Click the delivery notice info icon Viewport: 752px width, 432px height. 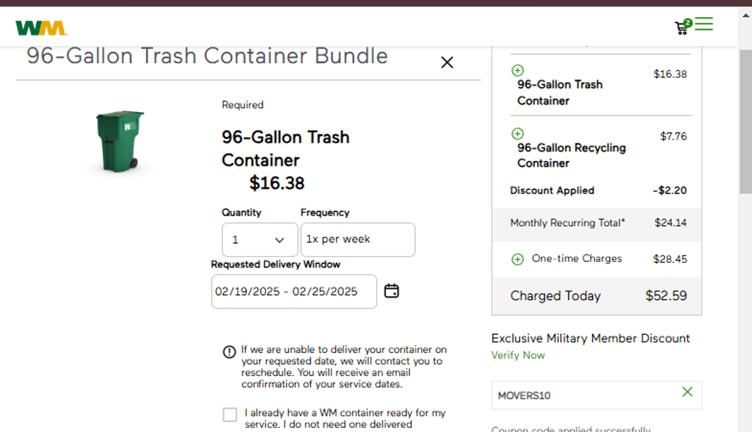[229, 352]
